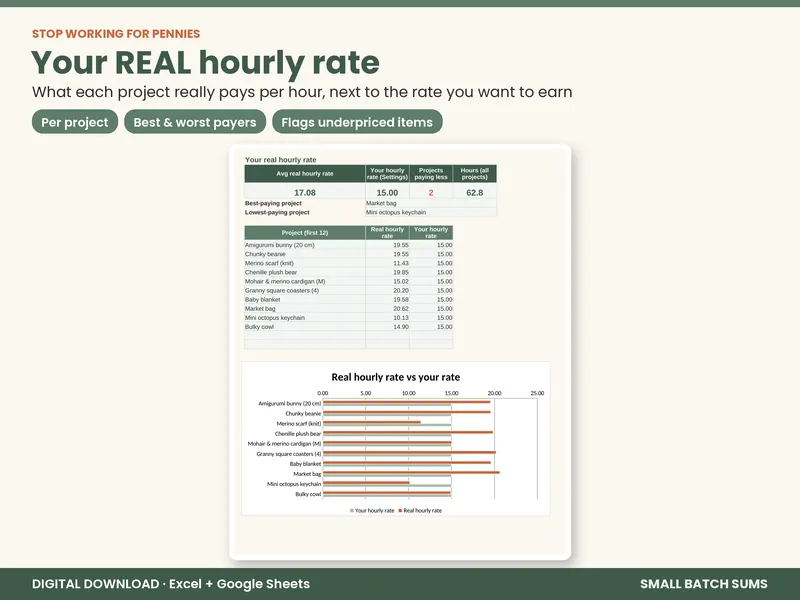Screen dimensions: 800x600
Task: Click 'STOP WORKING FOR PENNIES' tagline
Action: [x=116, y=34]
